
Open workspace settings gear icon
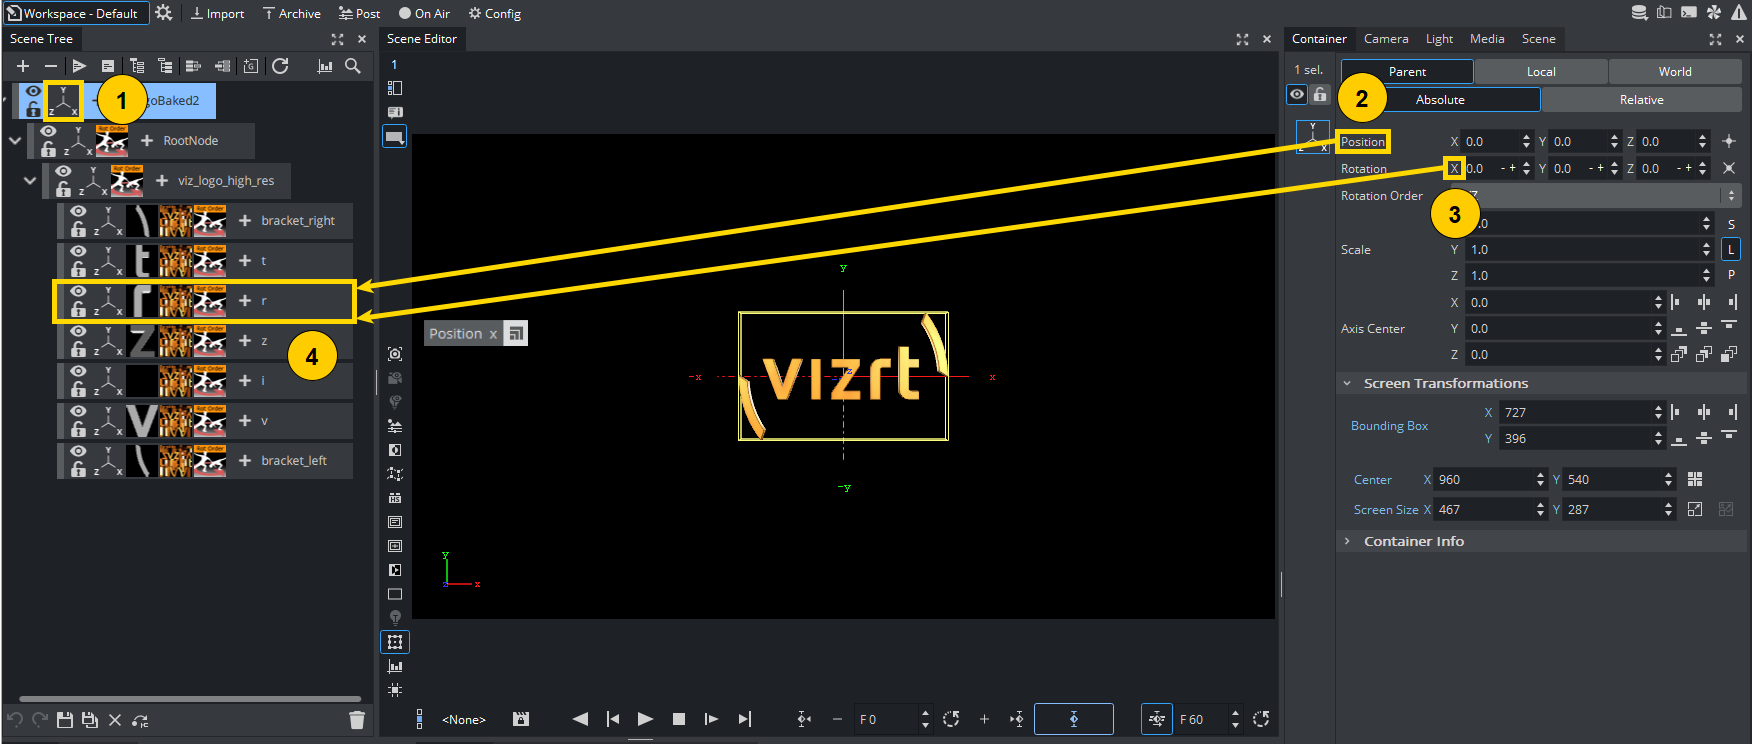tap(164, 13)
